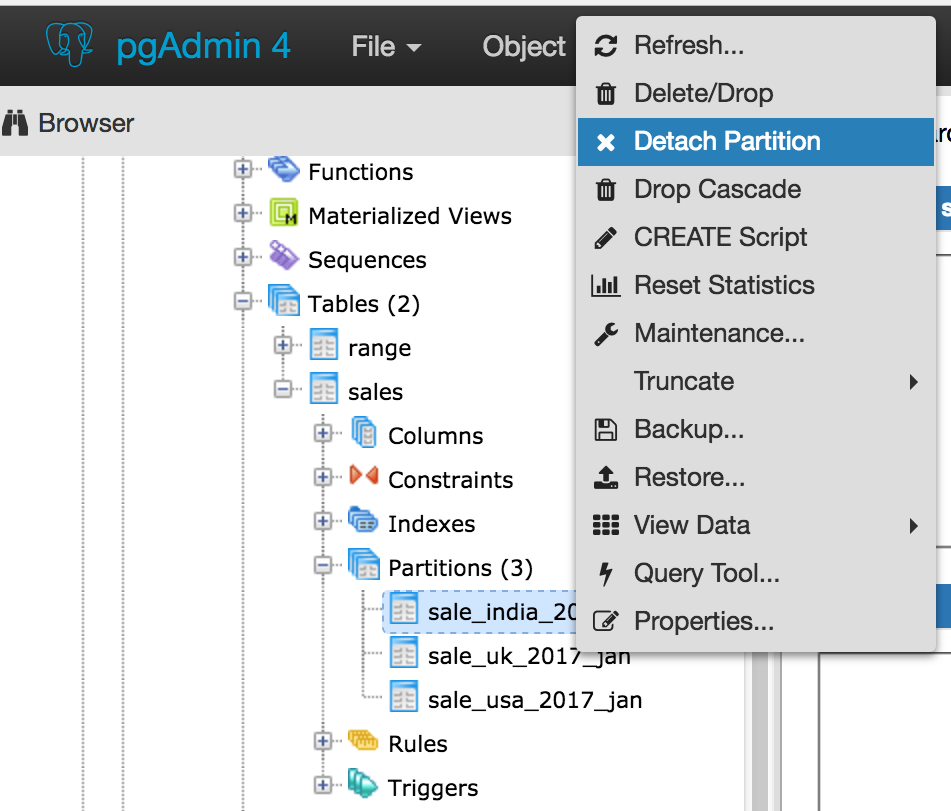Expand the Columns node
Screen dimensions: 951x811
click(323, 434)
